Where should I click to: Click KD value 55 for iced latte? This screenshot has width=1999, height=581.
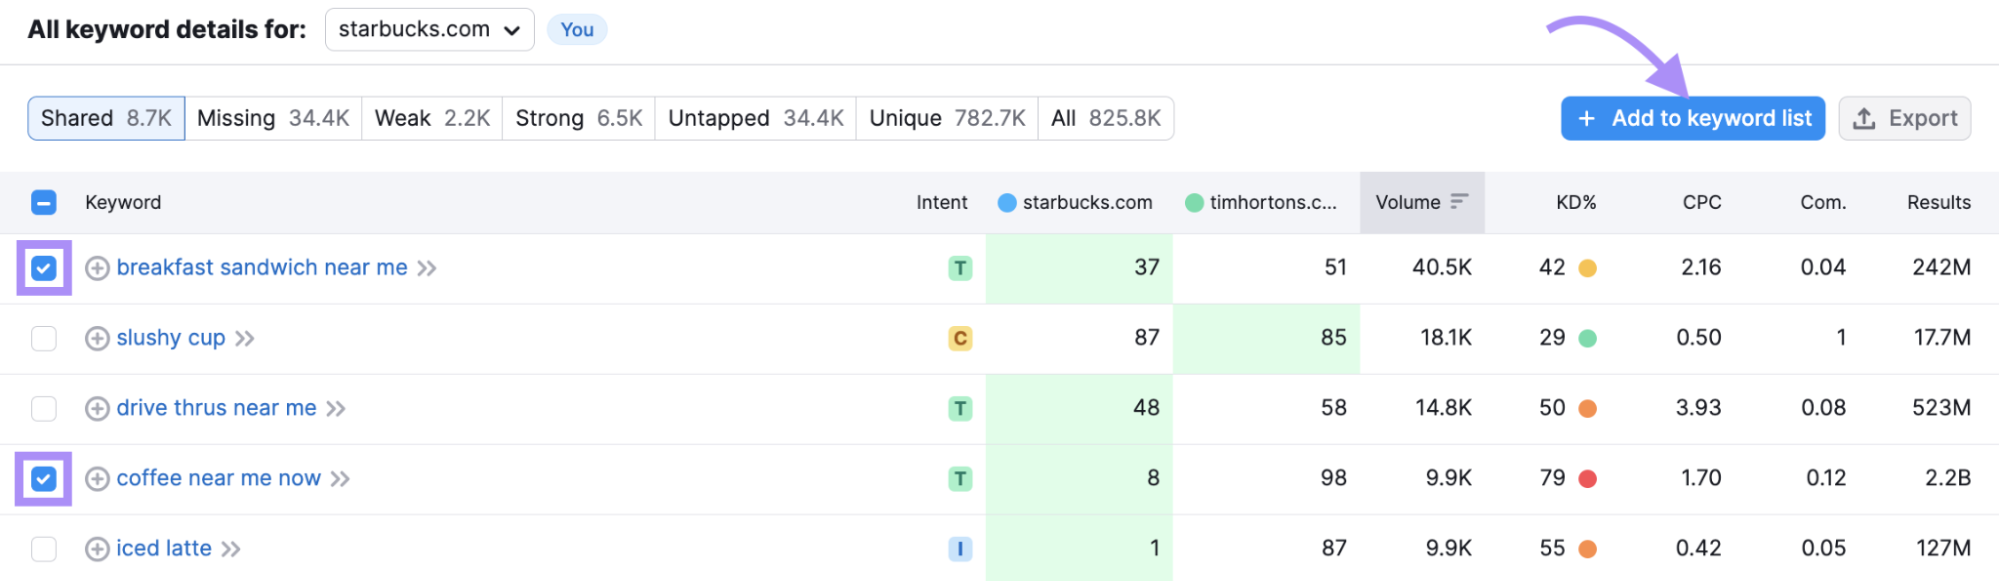pos(1552,548)
